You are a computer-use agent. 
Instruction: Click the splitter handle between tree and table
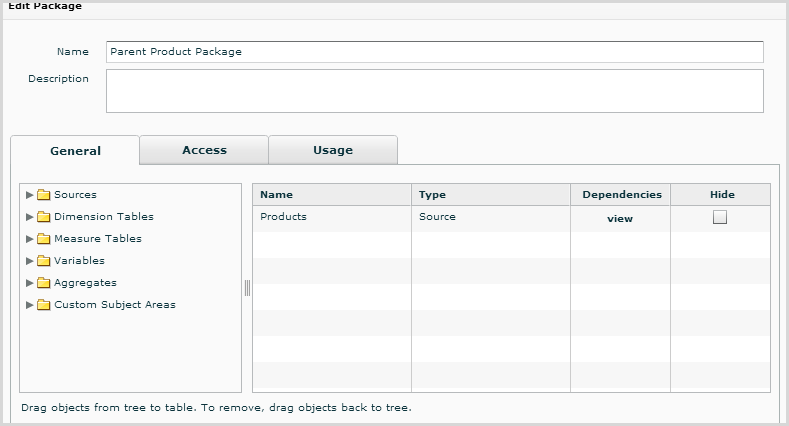247,288
